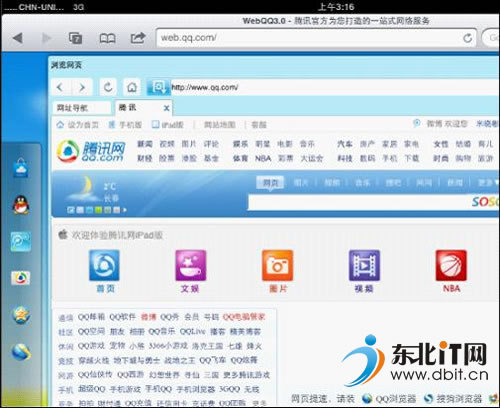The width and height of the screenshot is (500, 408).
Task: Open the QQ空间 link
Action: point(91,331)
